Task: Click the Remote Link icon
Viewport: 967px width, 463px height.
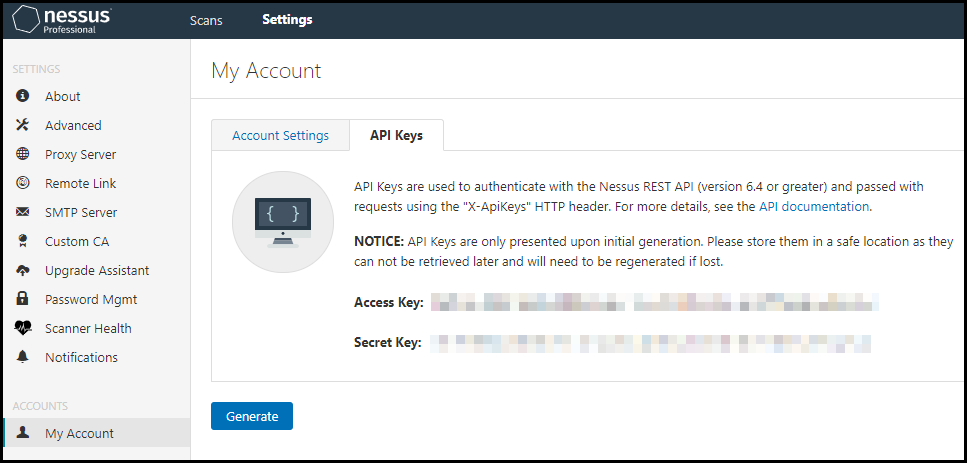Action: tap(23, 183)
